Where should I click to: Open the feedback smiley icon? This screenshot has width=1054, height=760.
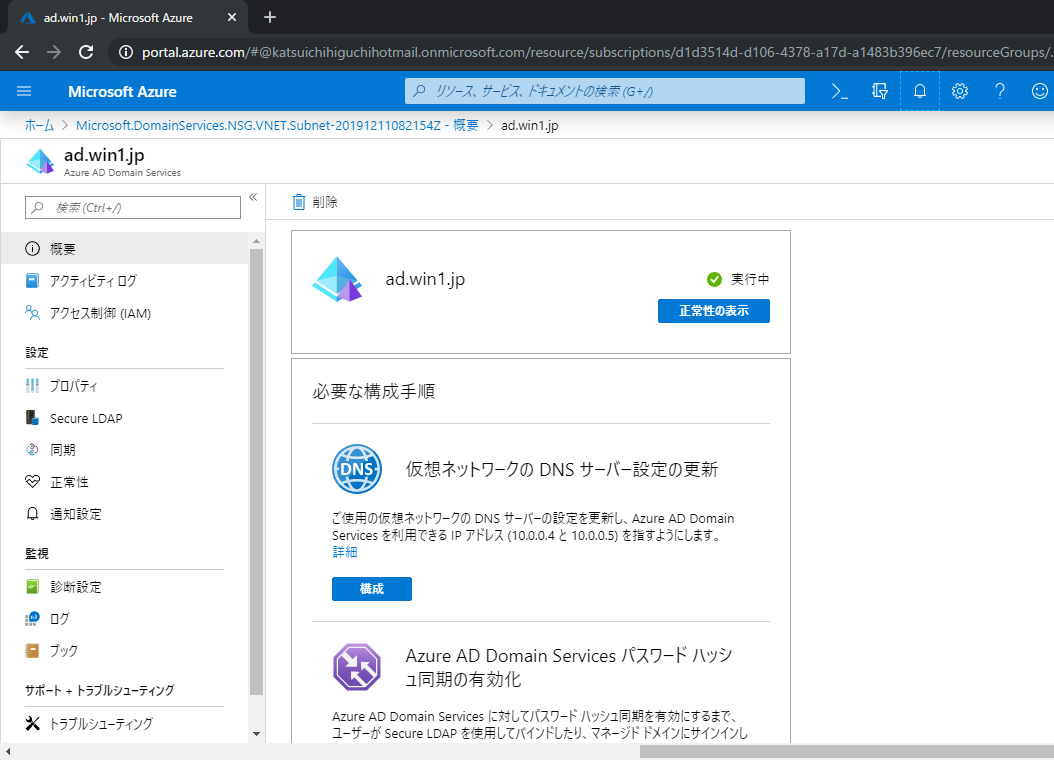(x=1039, y=91)
